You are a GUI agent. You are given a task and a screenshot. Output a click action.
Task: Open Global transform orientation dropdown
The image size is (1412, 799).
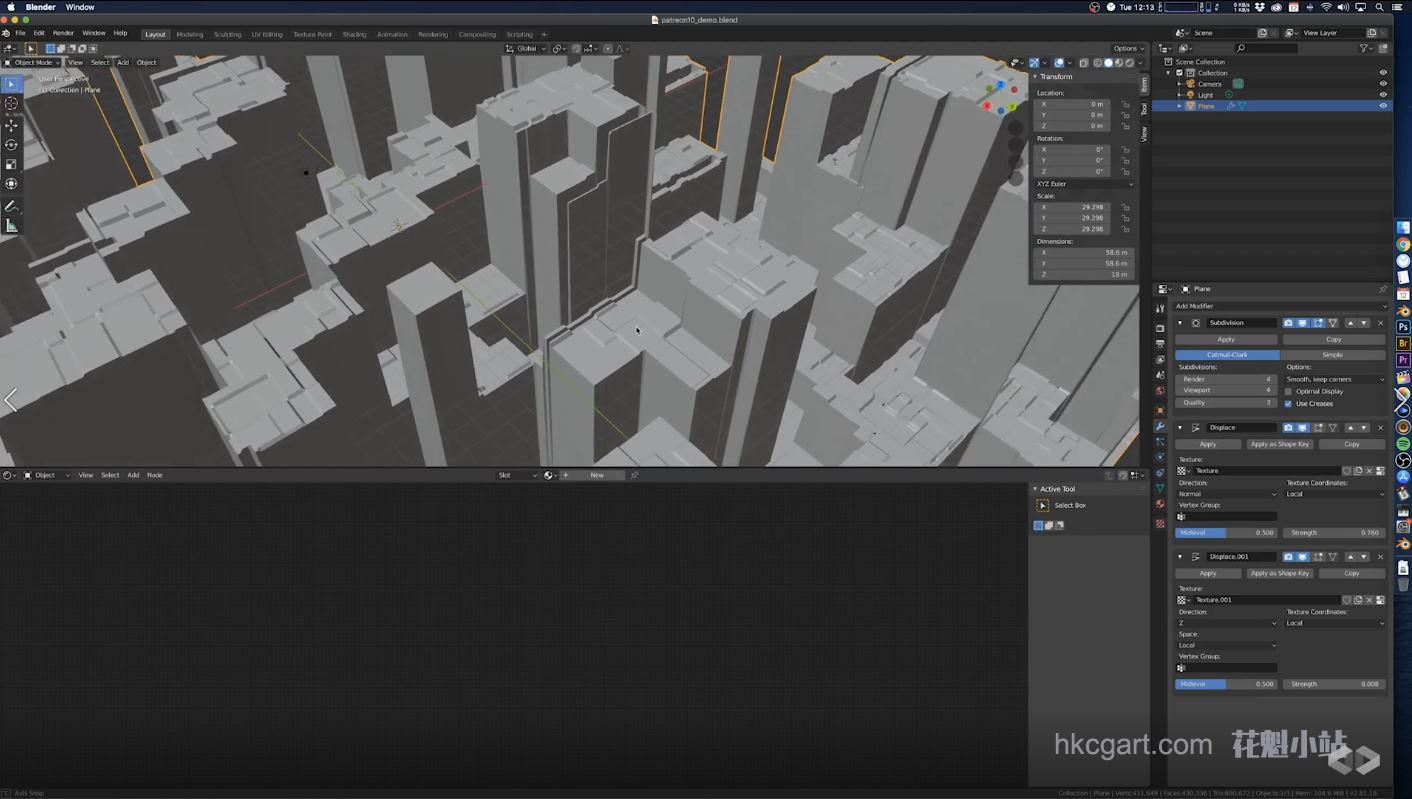click(526, 48)
